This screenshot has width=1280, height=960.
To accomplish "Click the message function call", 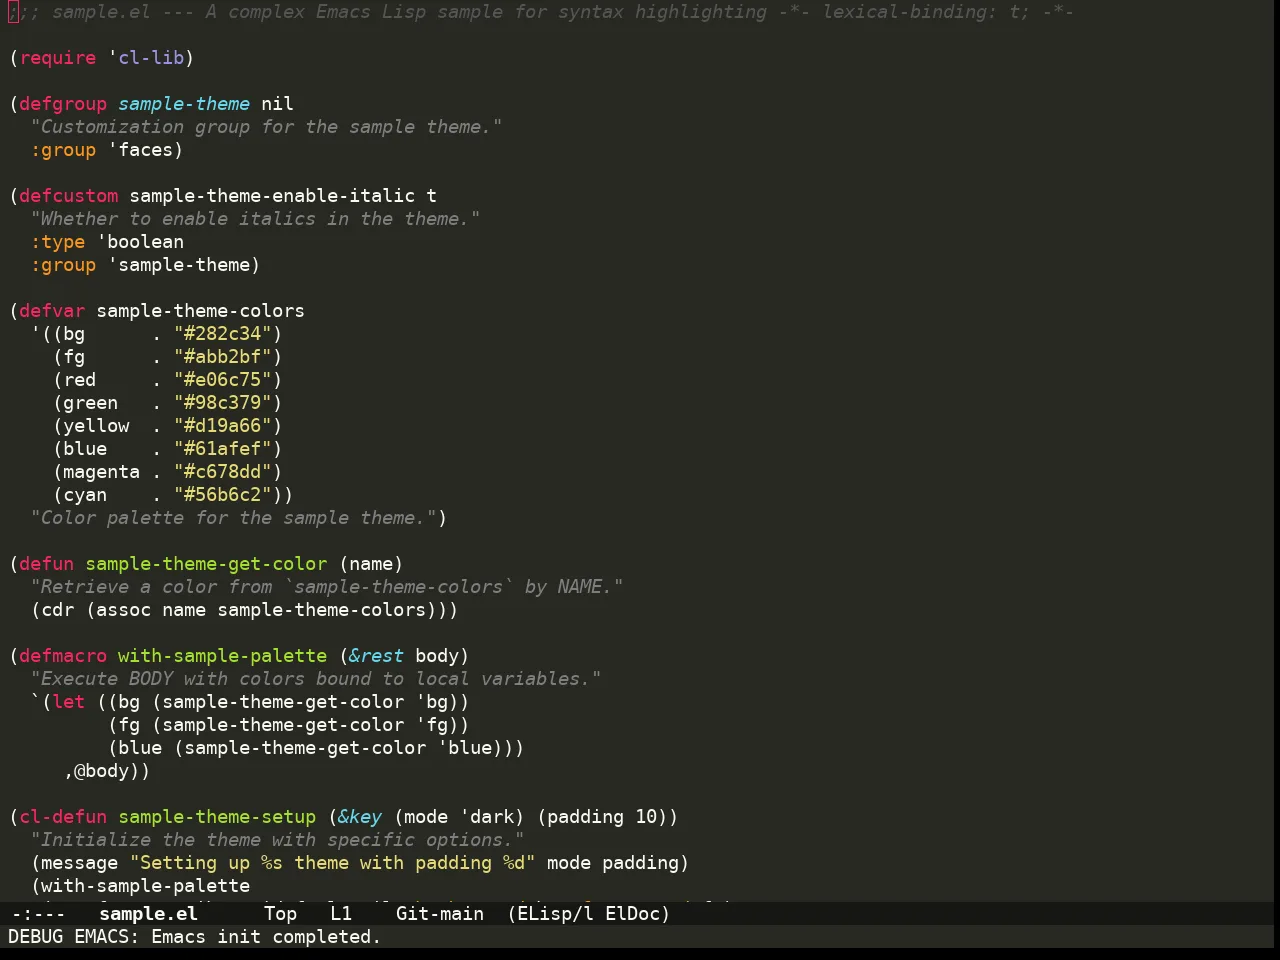I will [x=80, y=863].
